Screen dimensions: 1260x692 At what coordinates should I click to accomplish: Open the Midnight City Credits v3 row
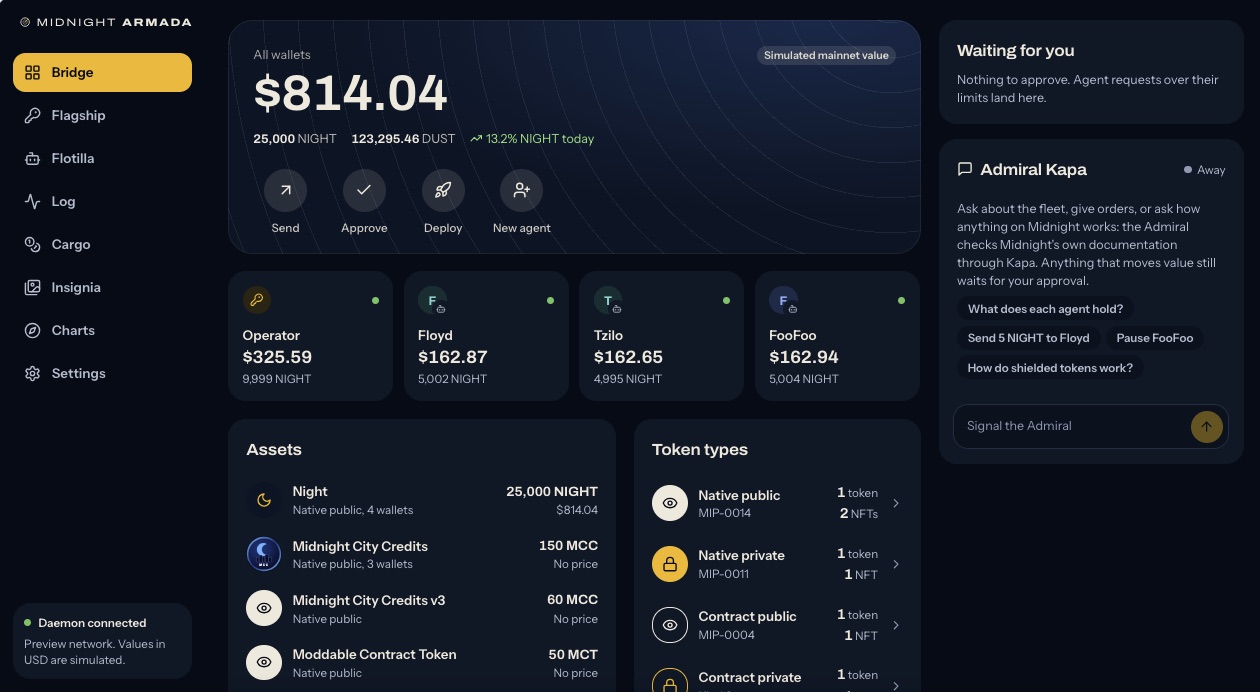[422, 608]
